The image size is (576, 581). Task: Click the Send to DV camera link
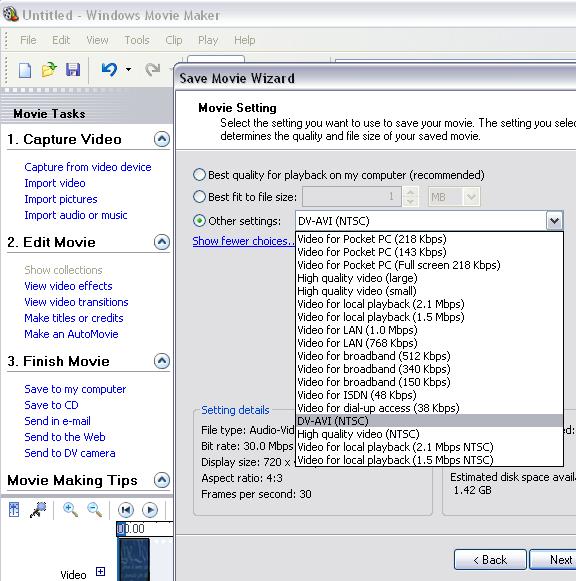point(70,453)
